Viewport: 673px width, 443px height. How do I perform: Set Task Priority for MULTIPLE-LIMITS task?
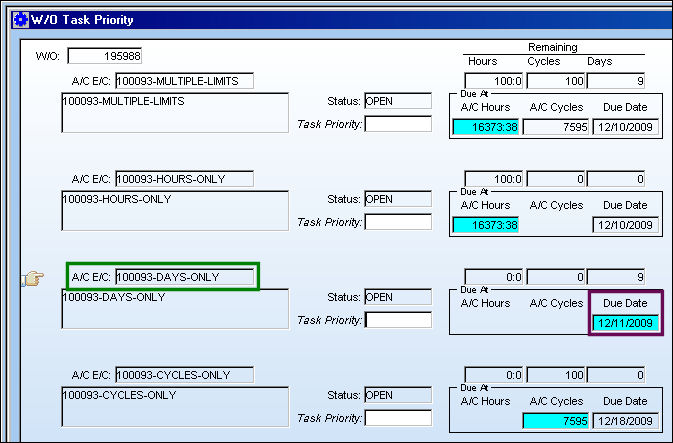pyautogui.click(x=398, y=124)
